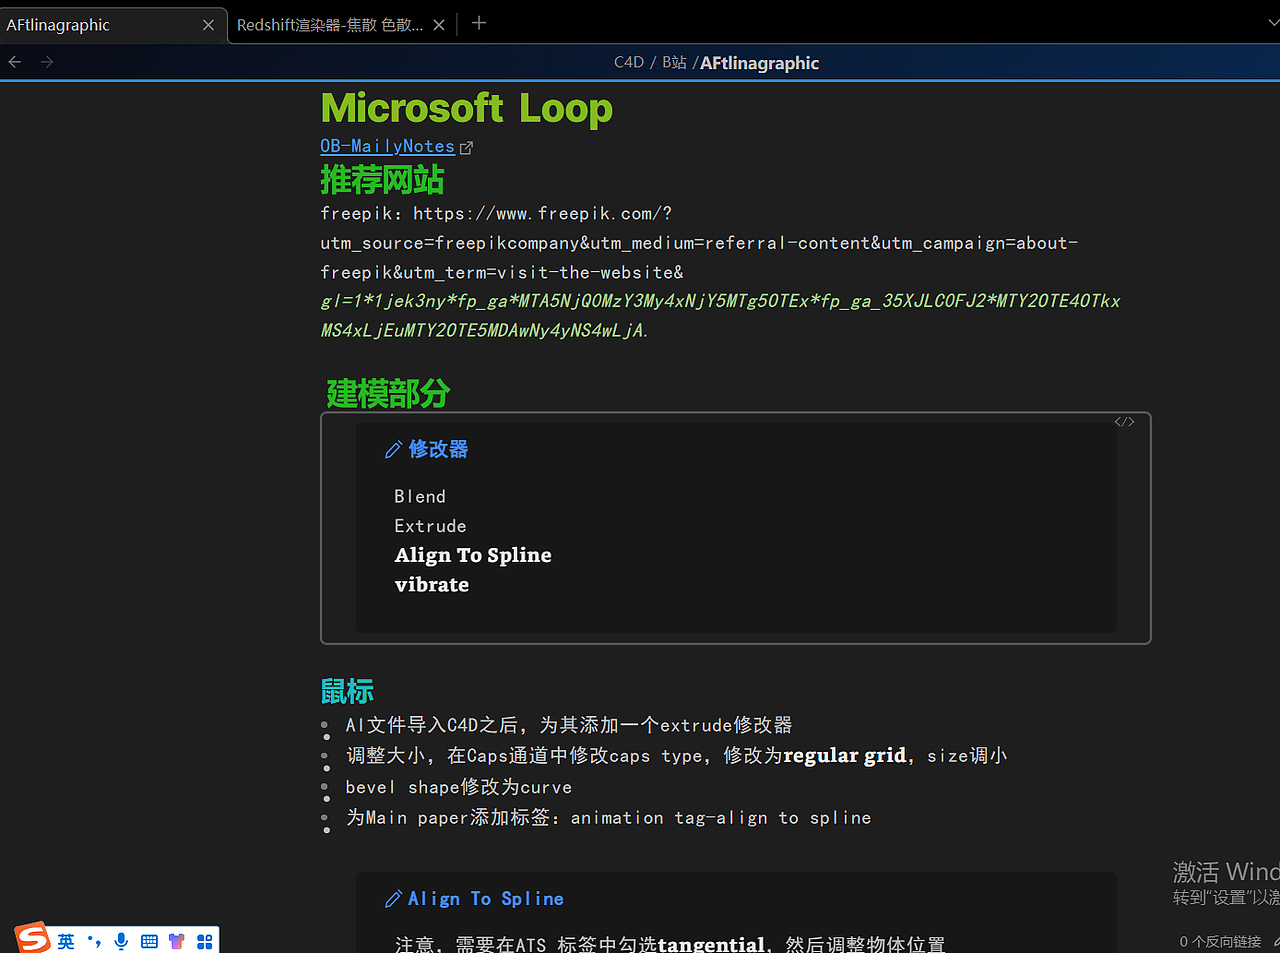Open code view with the </> icon
Screen dimensions: 1280x953
coord(1125,421)
